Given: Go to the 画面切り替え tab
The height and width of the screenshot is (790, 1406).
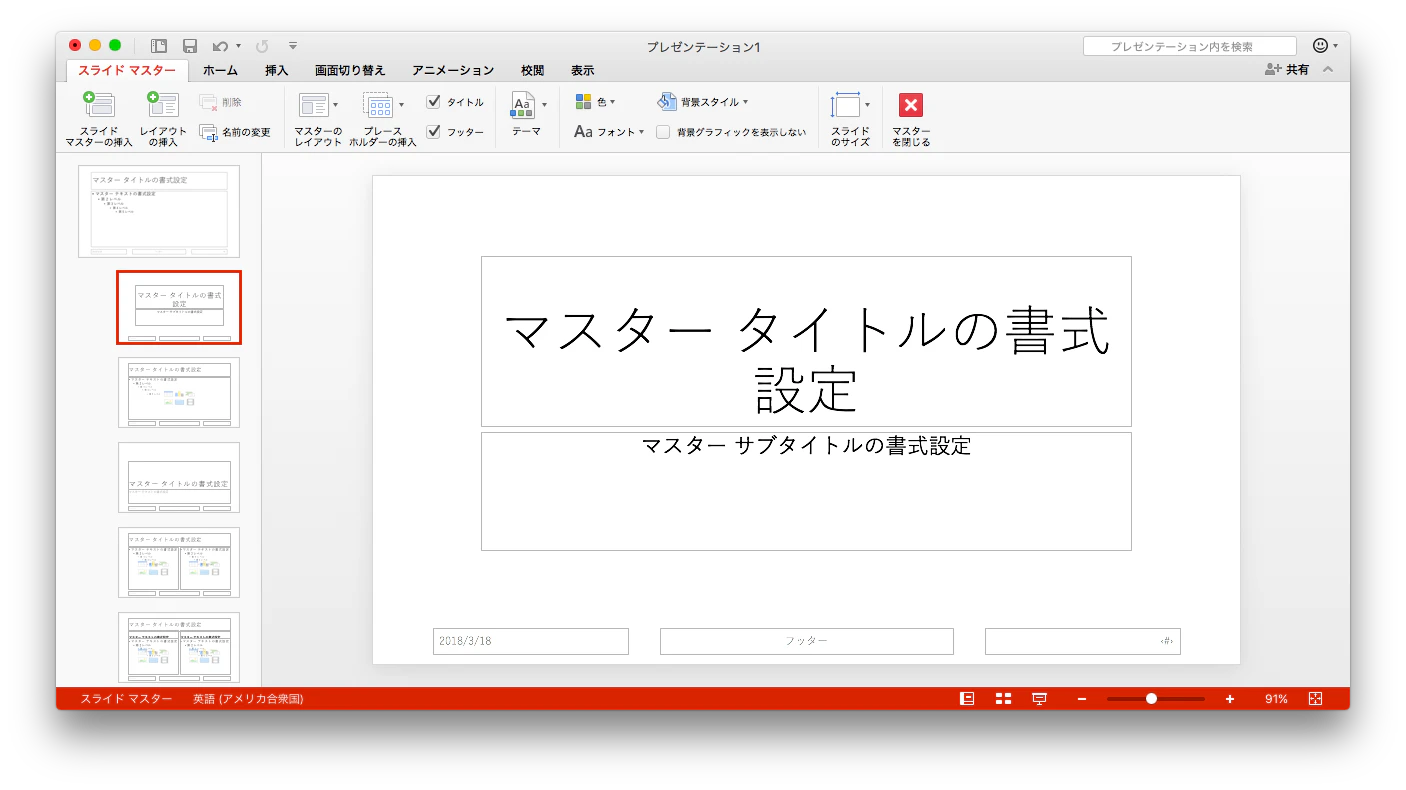Looking at the screenshot, I should point(350,71).
